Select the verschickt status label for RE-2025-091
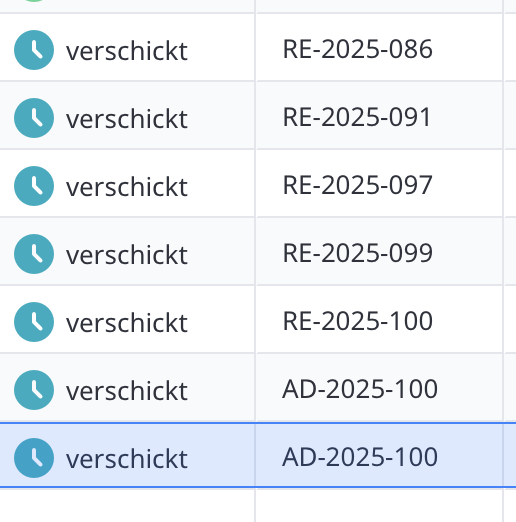516x522 pixels. (127, 119)
